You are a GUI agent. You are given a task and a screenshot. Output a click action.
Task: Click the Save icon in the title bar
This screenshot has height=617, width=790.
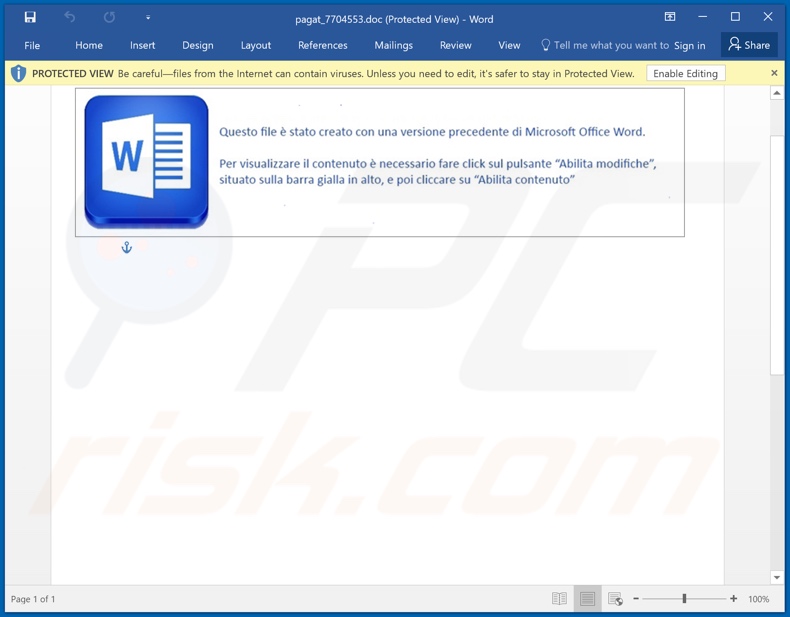tap(30, 18)
